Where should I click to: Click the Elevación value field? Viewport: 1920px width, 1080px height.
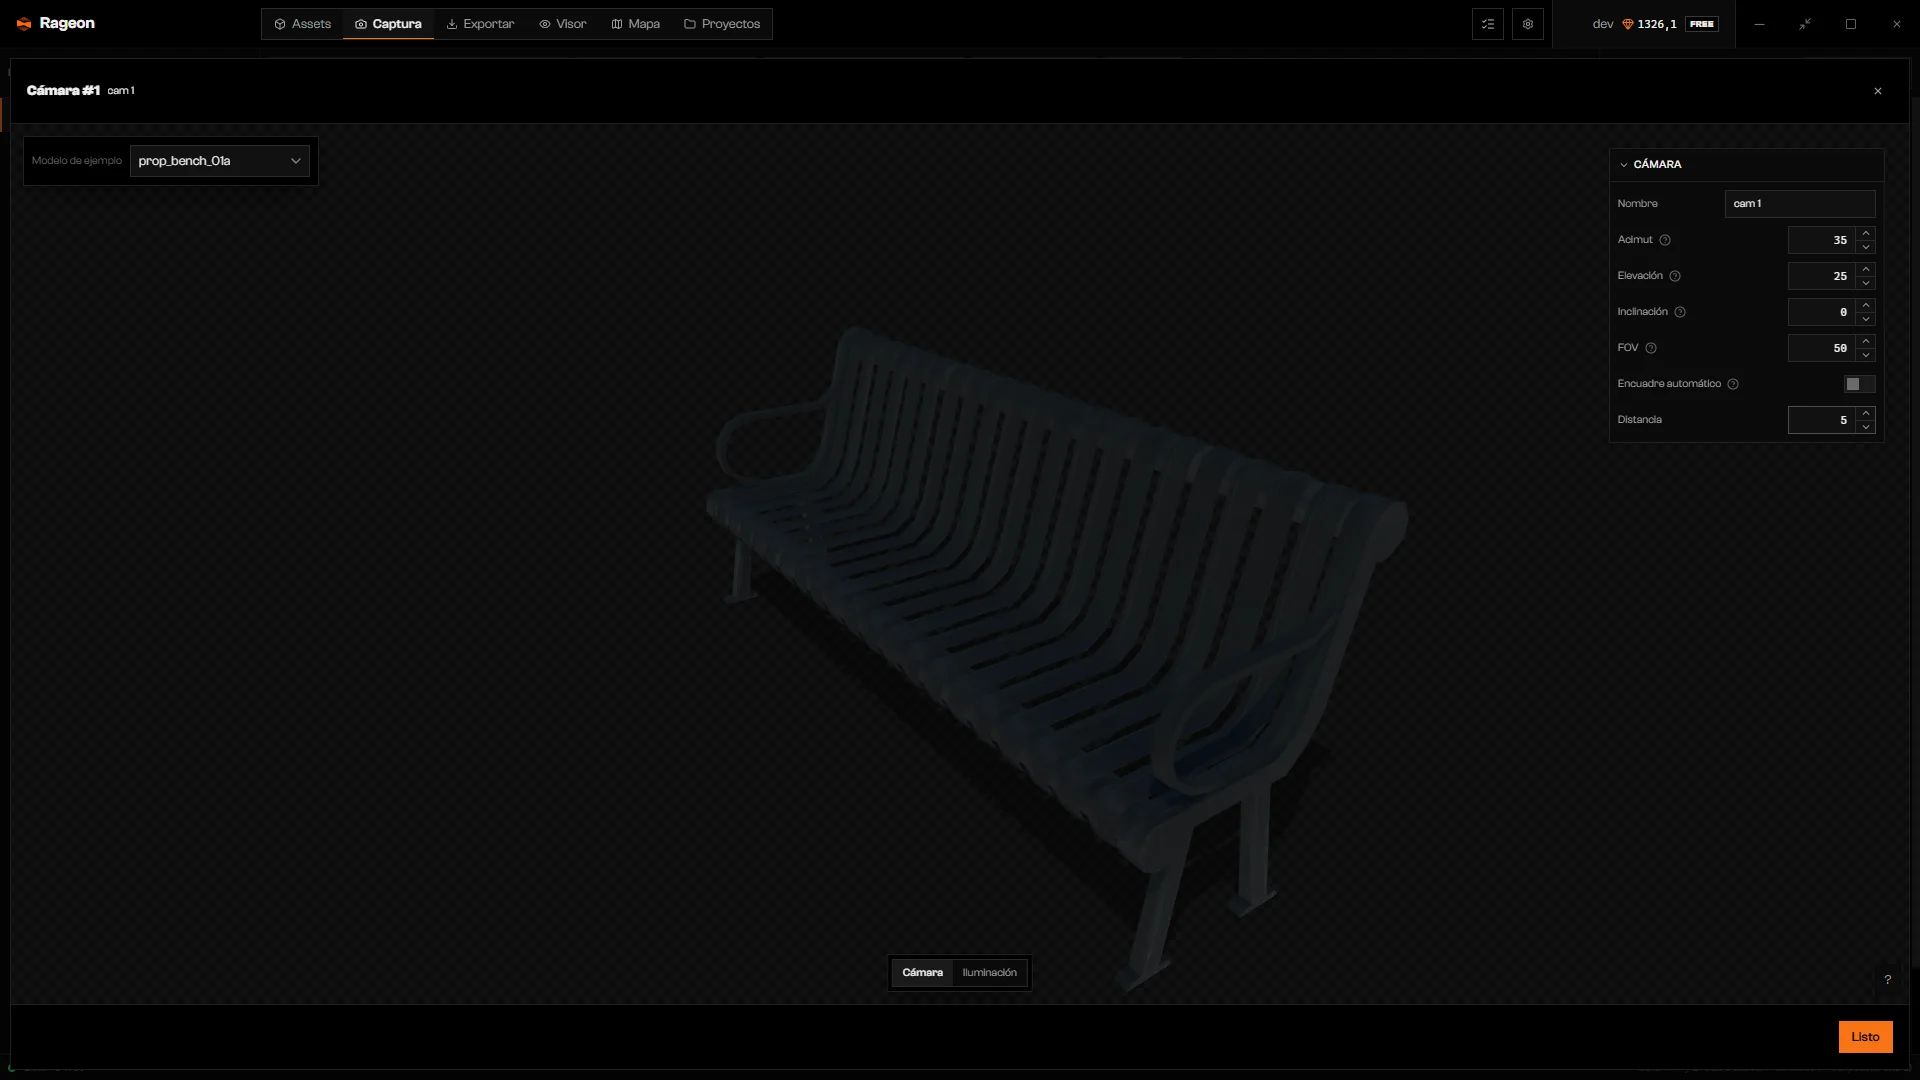point(1821,276)
